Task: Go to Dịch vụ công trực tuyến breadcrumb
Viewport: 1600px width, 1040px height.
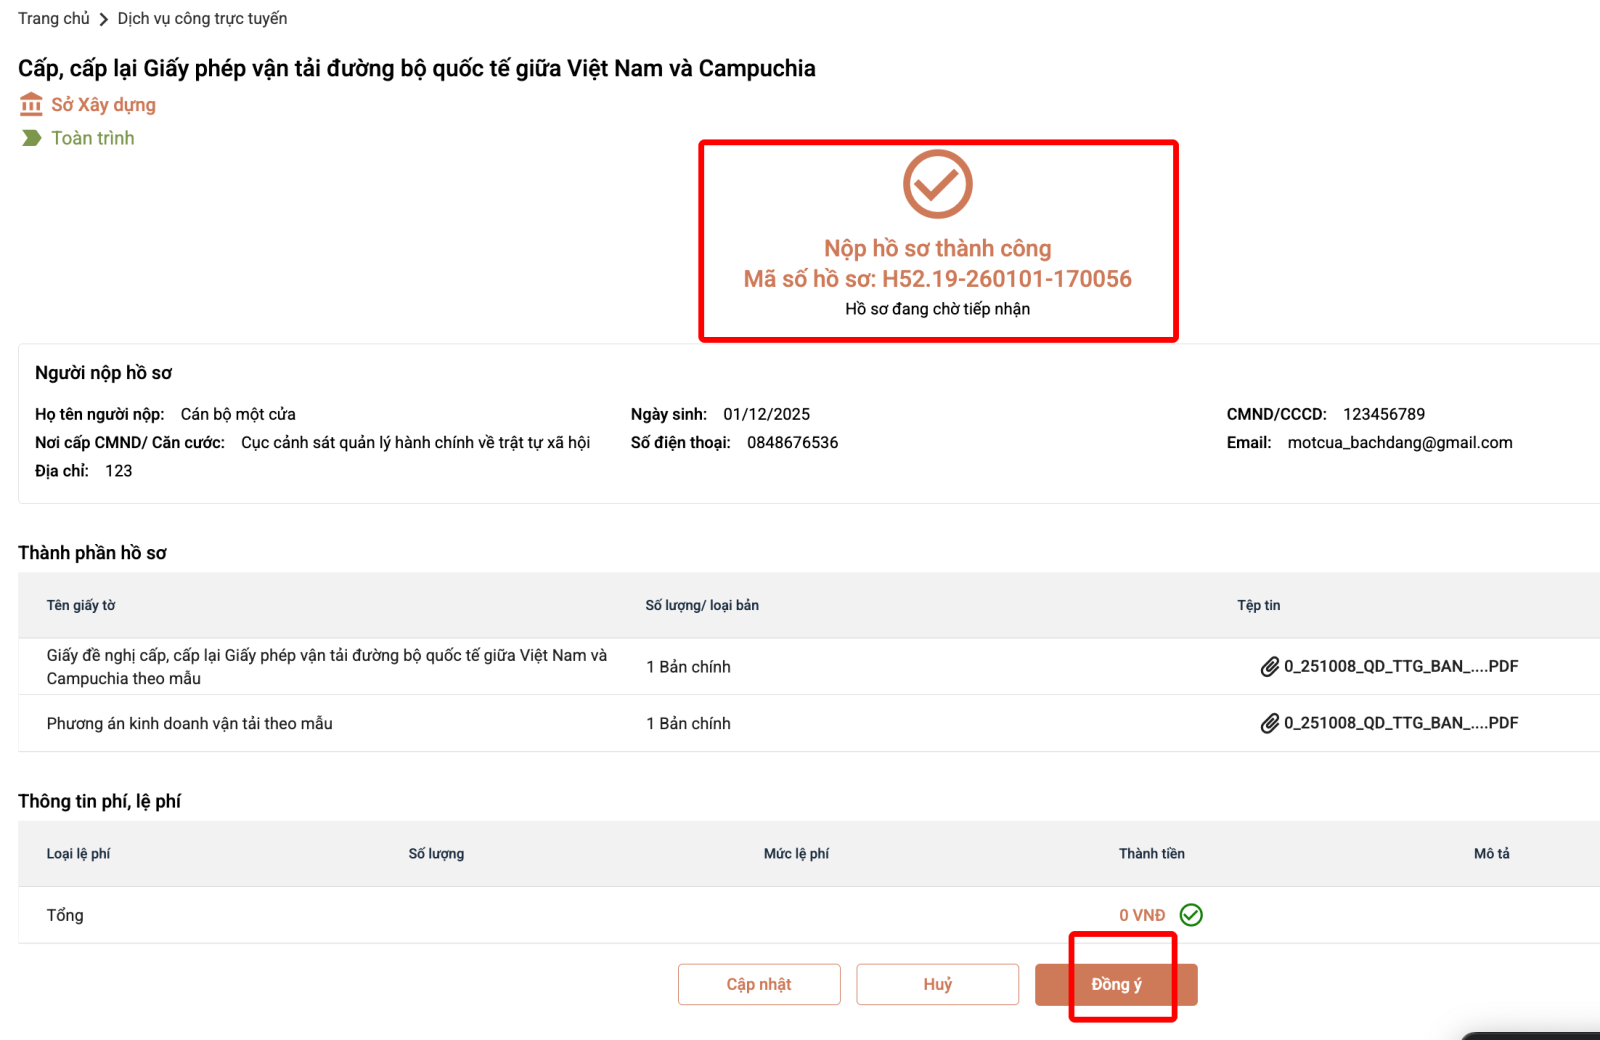Action: (x=202, y=19)
